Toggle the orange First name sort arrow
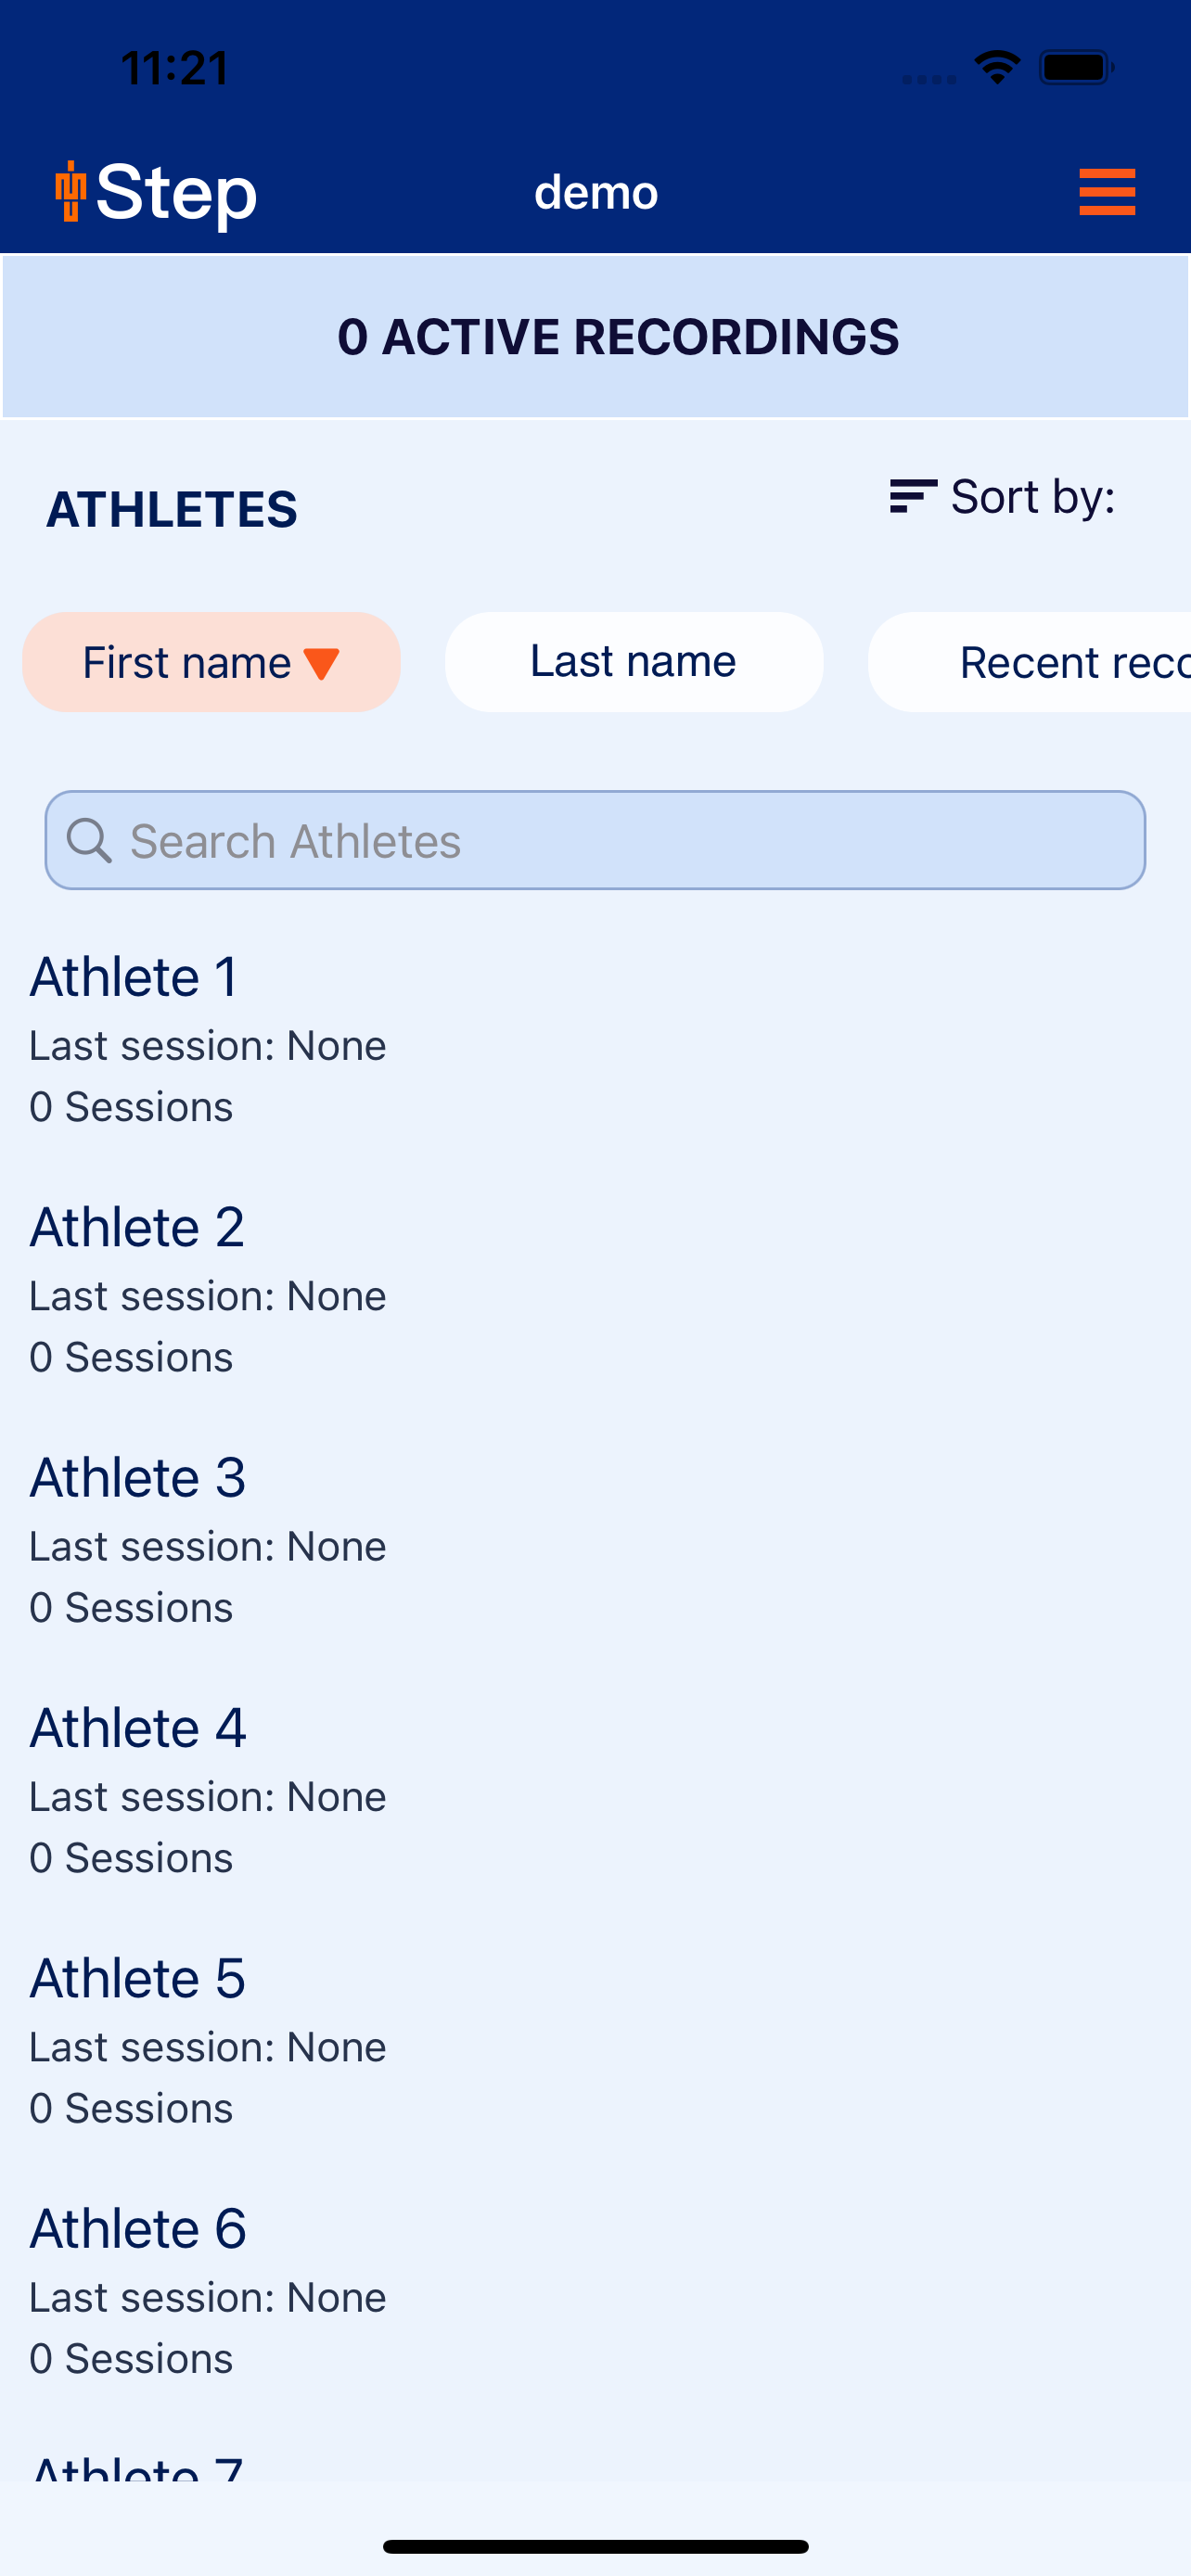The image size is (1191, 2576). tap(321, 663)
